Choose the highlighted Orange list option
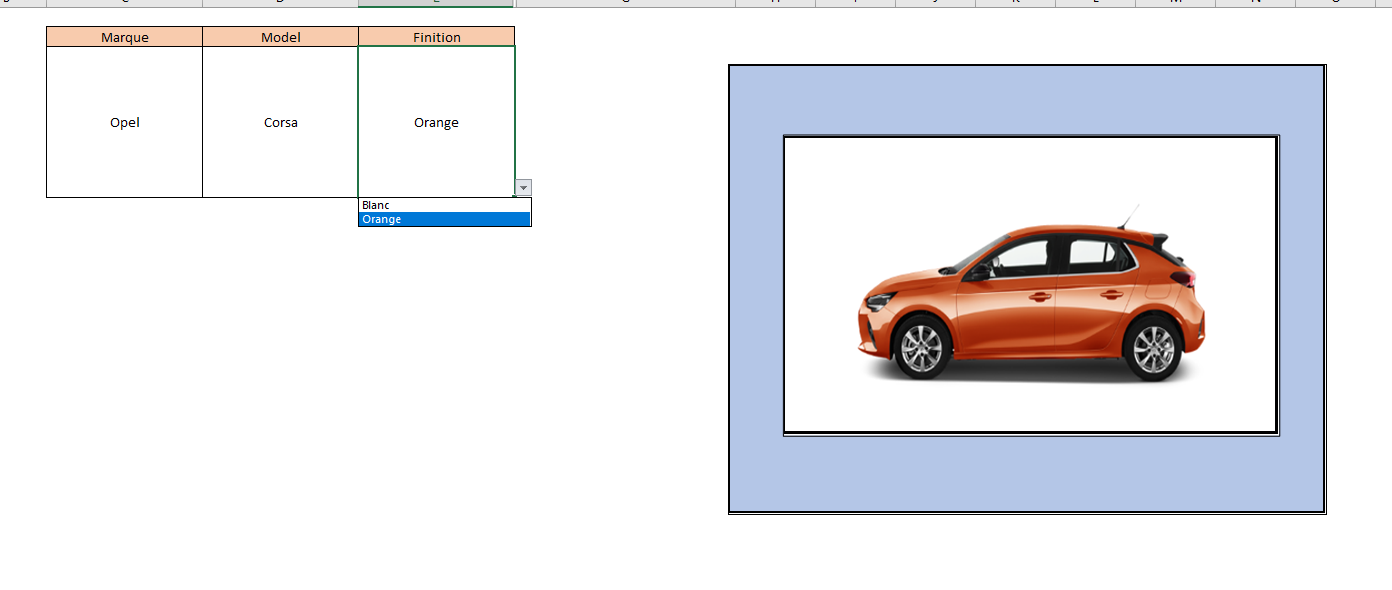 (445, 219)
